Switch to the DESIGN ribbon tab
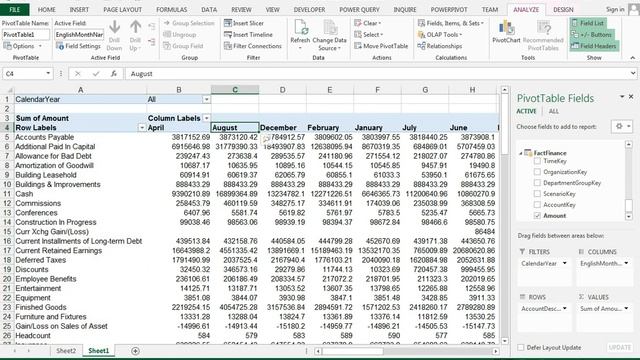 coord(563,9)
